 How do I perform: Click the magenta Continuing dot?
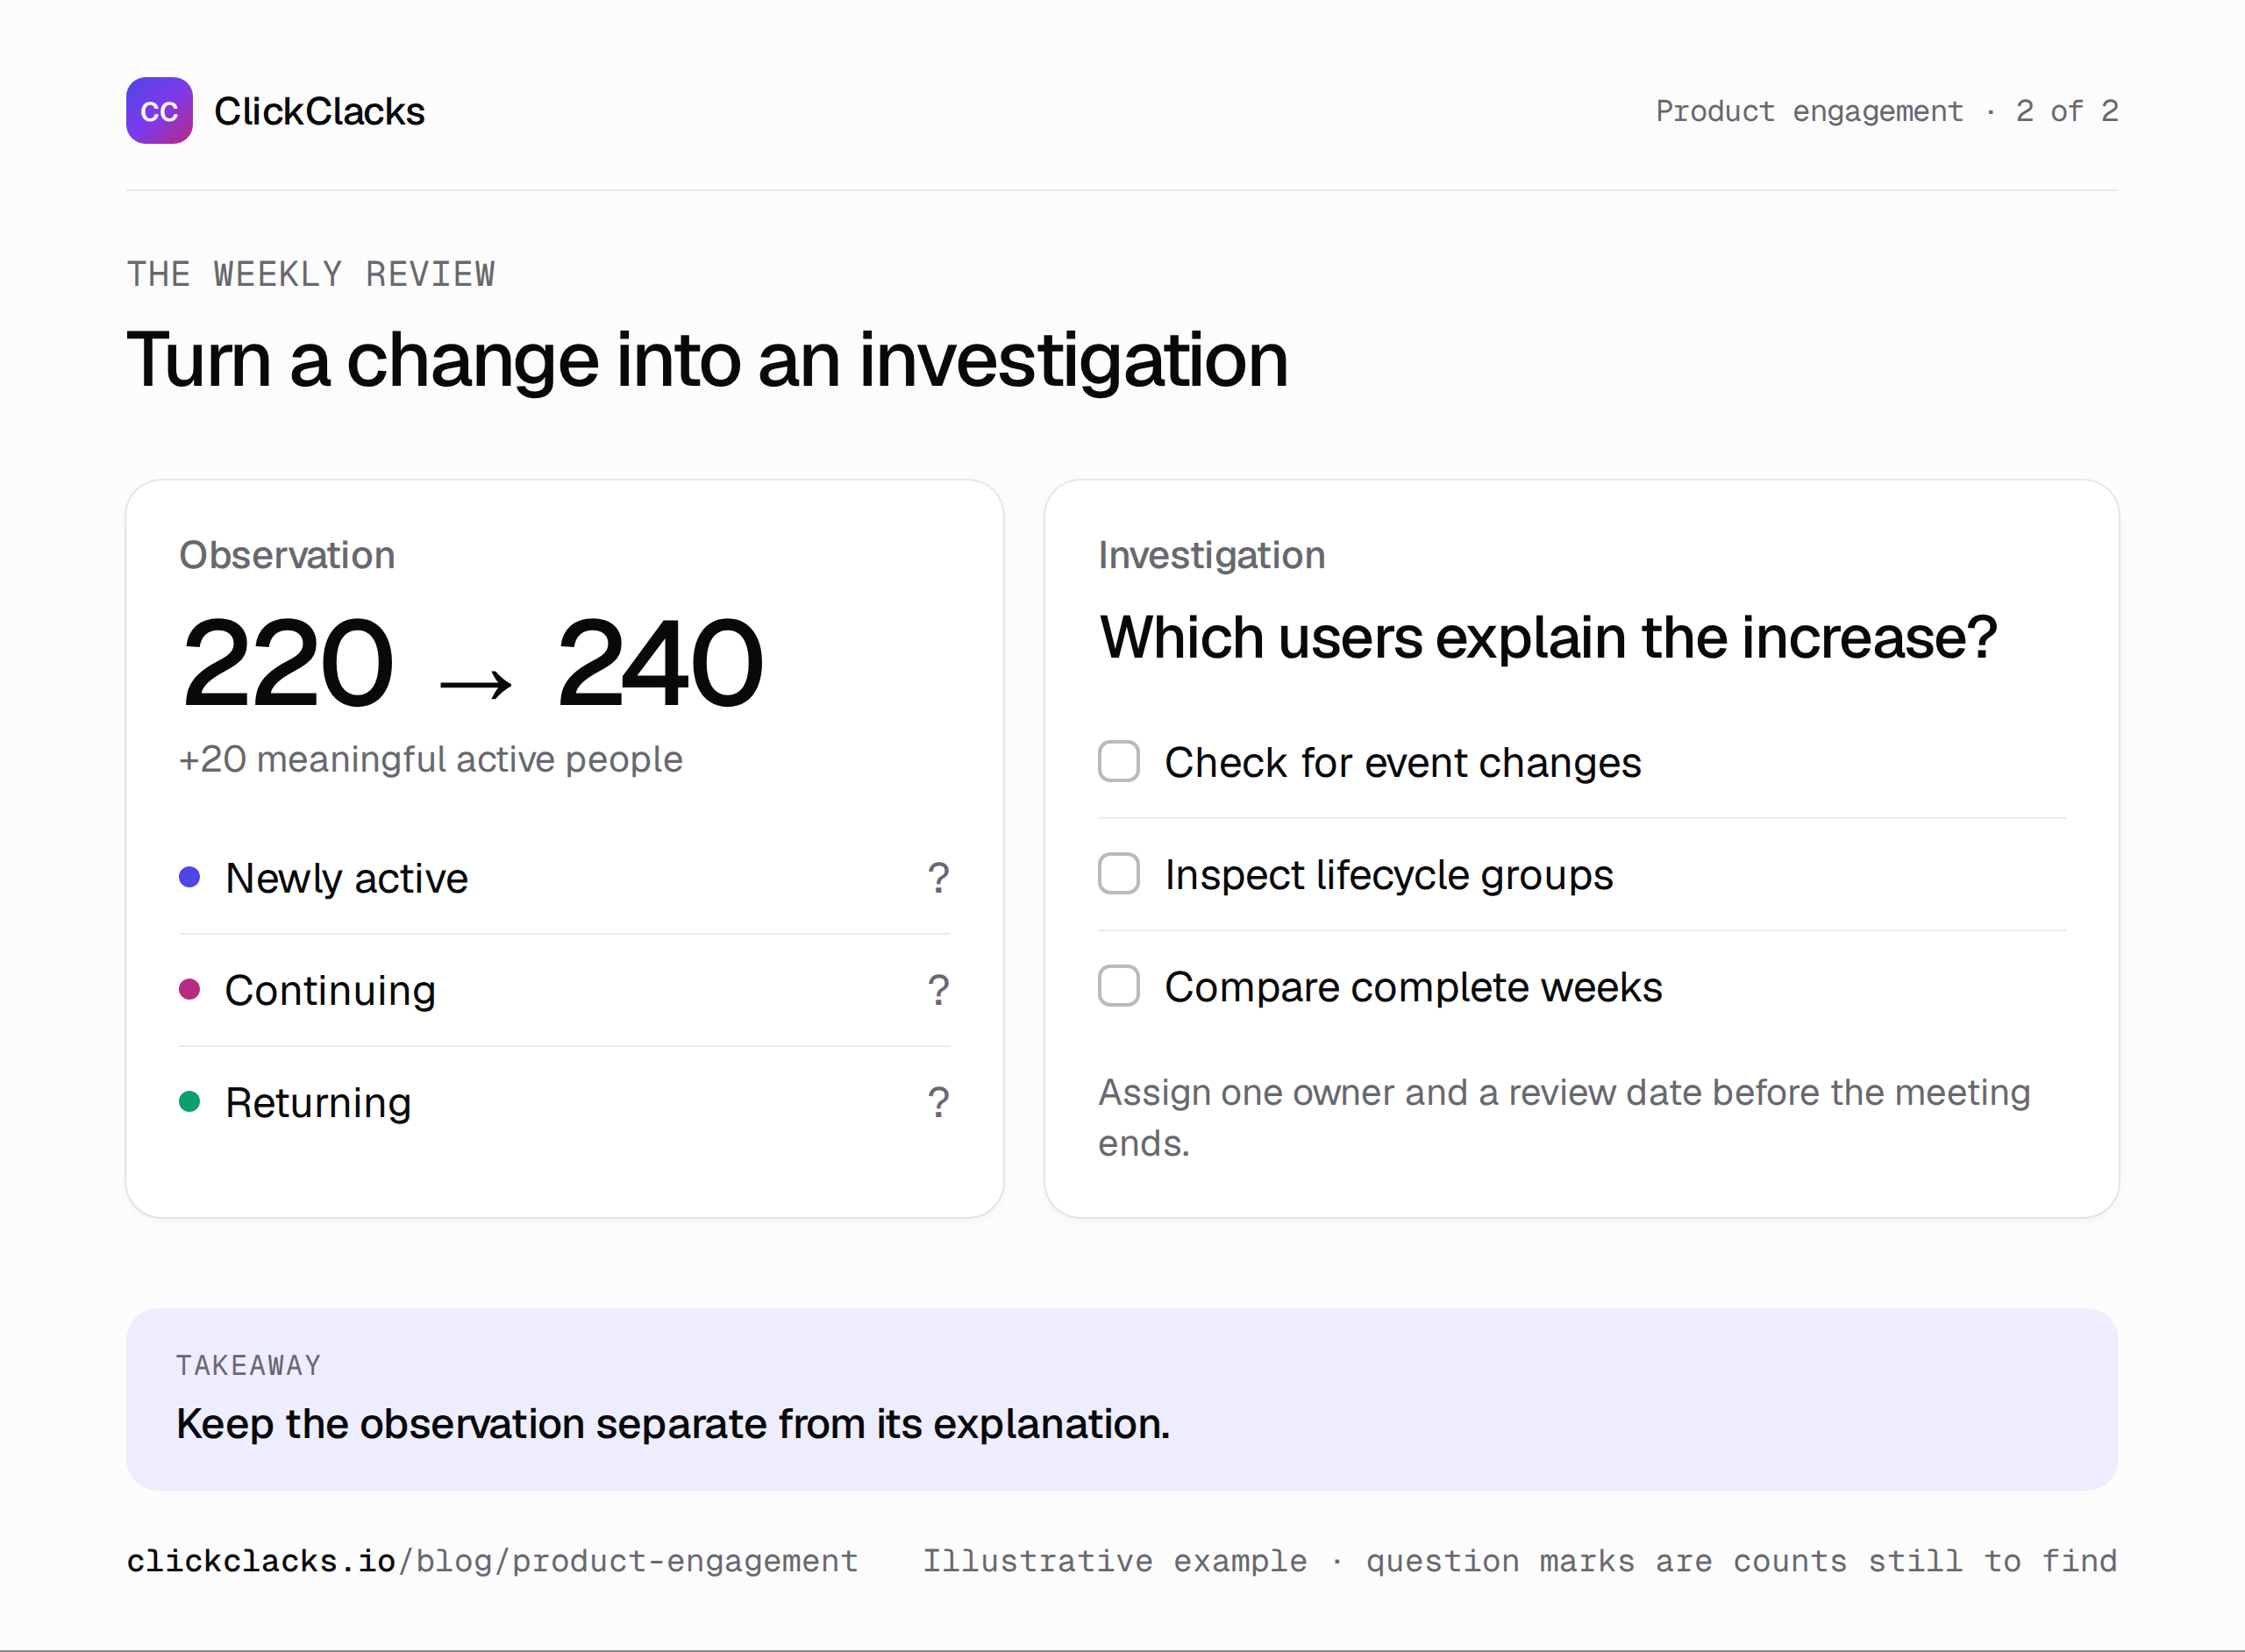189,989
